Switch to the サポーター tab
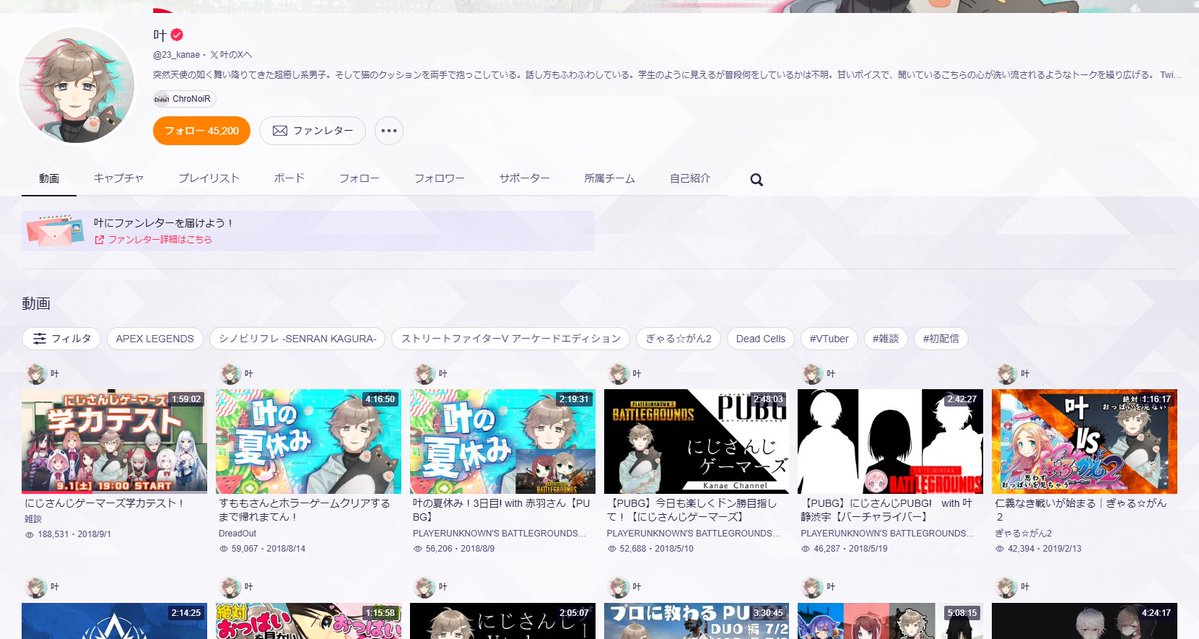1199x639 pixels. (525, 178)
